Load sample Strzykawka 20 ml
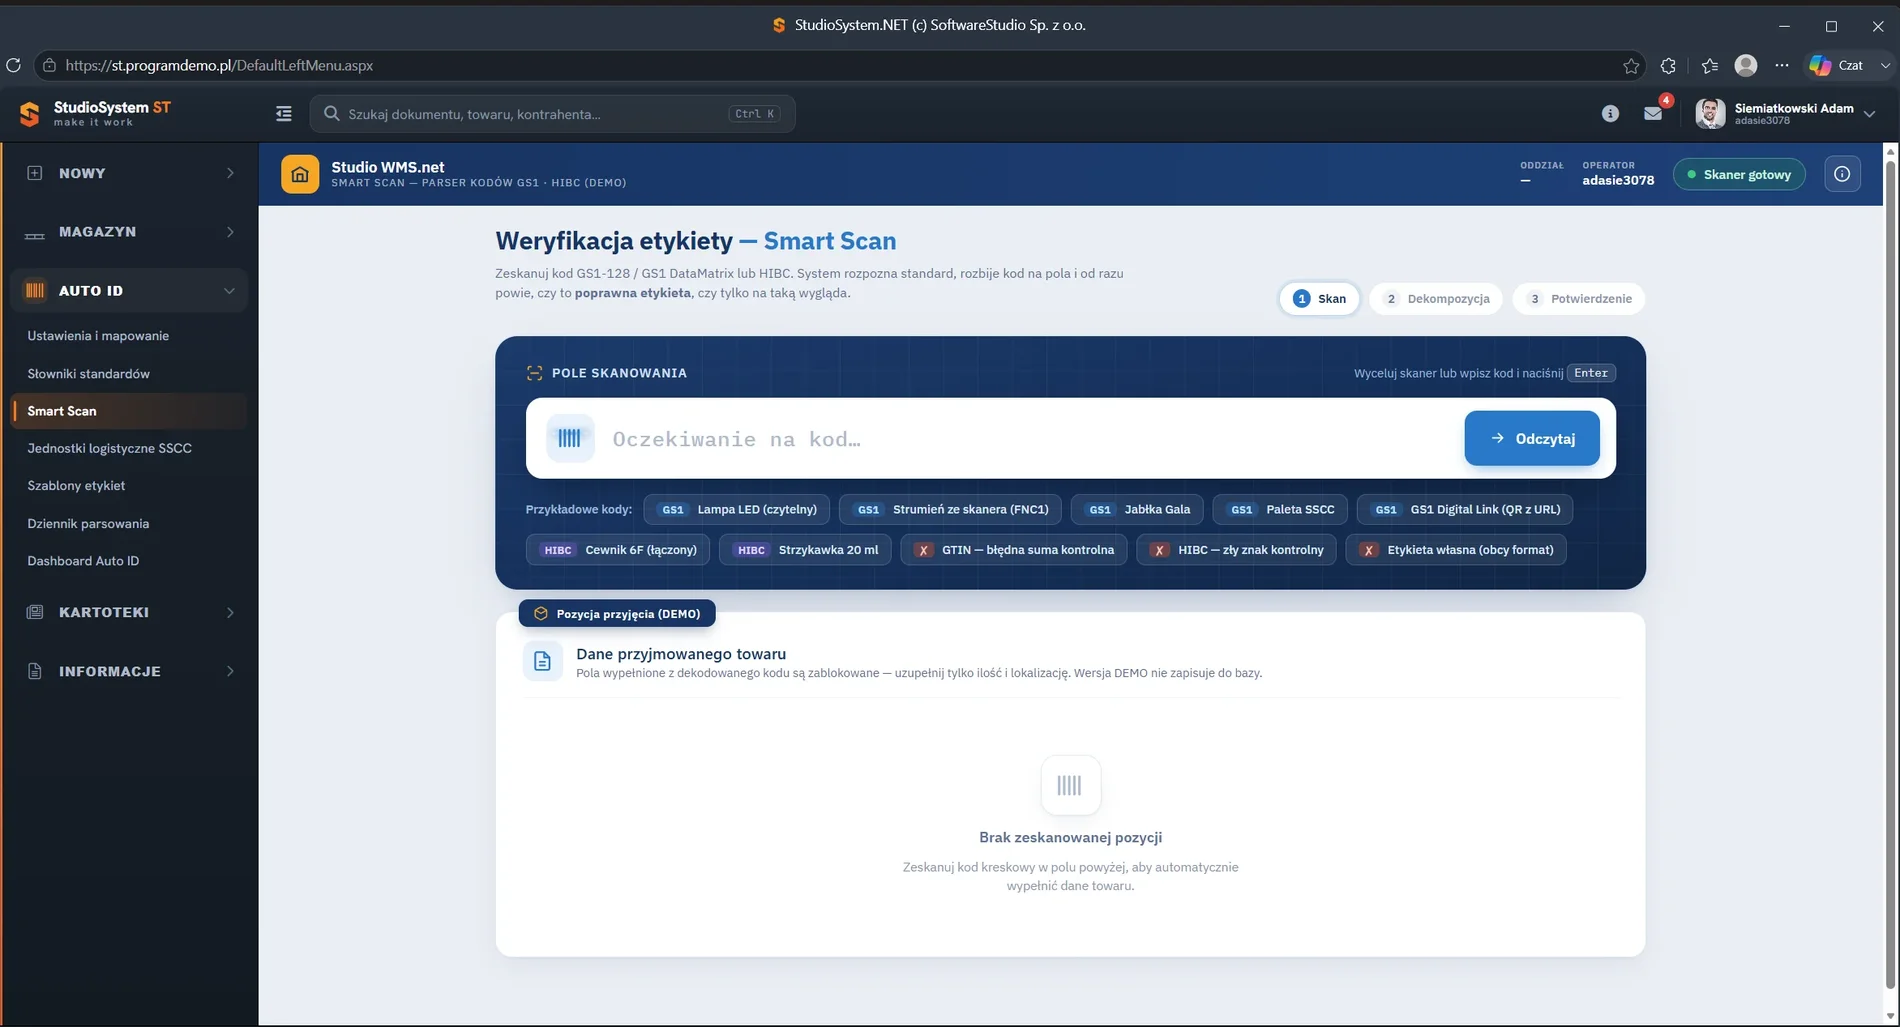 [x=805, y=550]
